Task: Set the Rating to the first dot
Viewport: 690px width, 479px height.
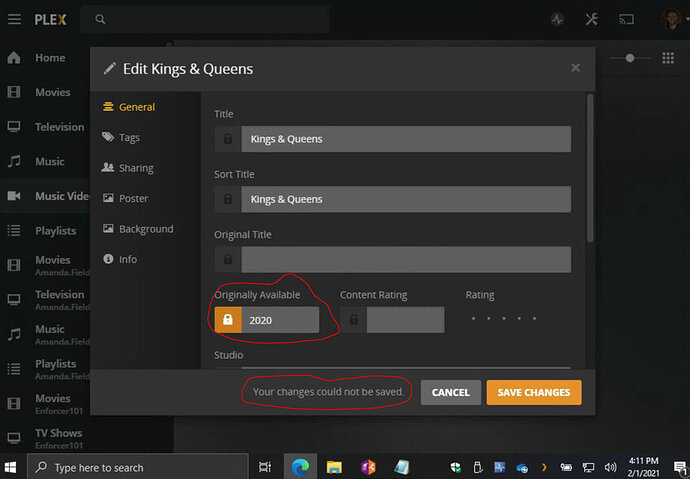Action: [473, 318]
